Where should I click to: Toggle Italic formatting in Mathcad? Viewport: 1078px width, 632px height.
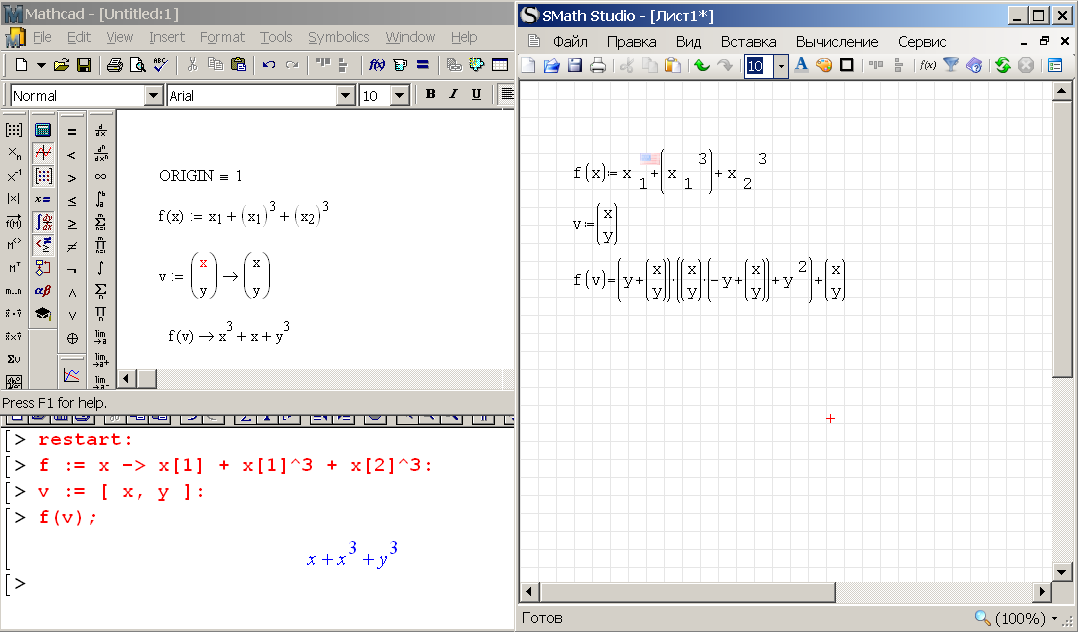click(453, 95)
